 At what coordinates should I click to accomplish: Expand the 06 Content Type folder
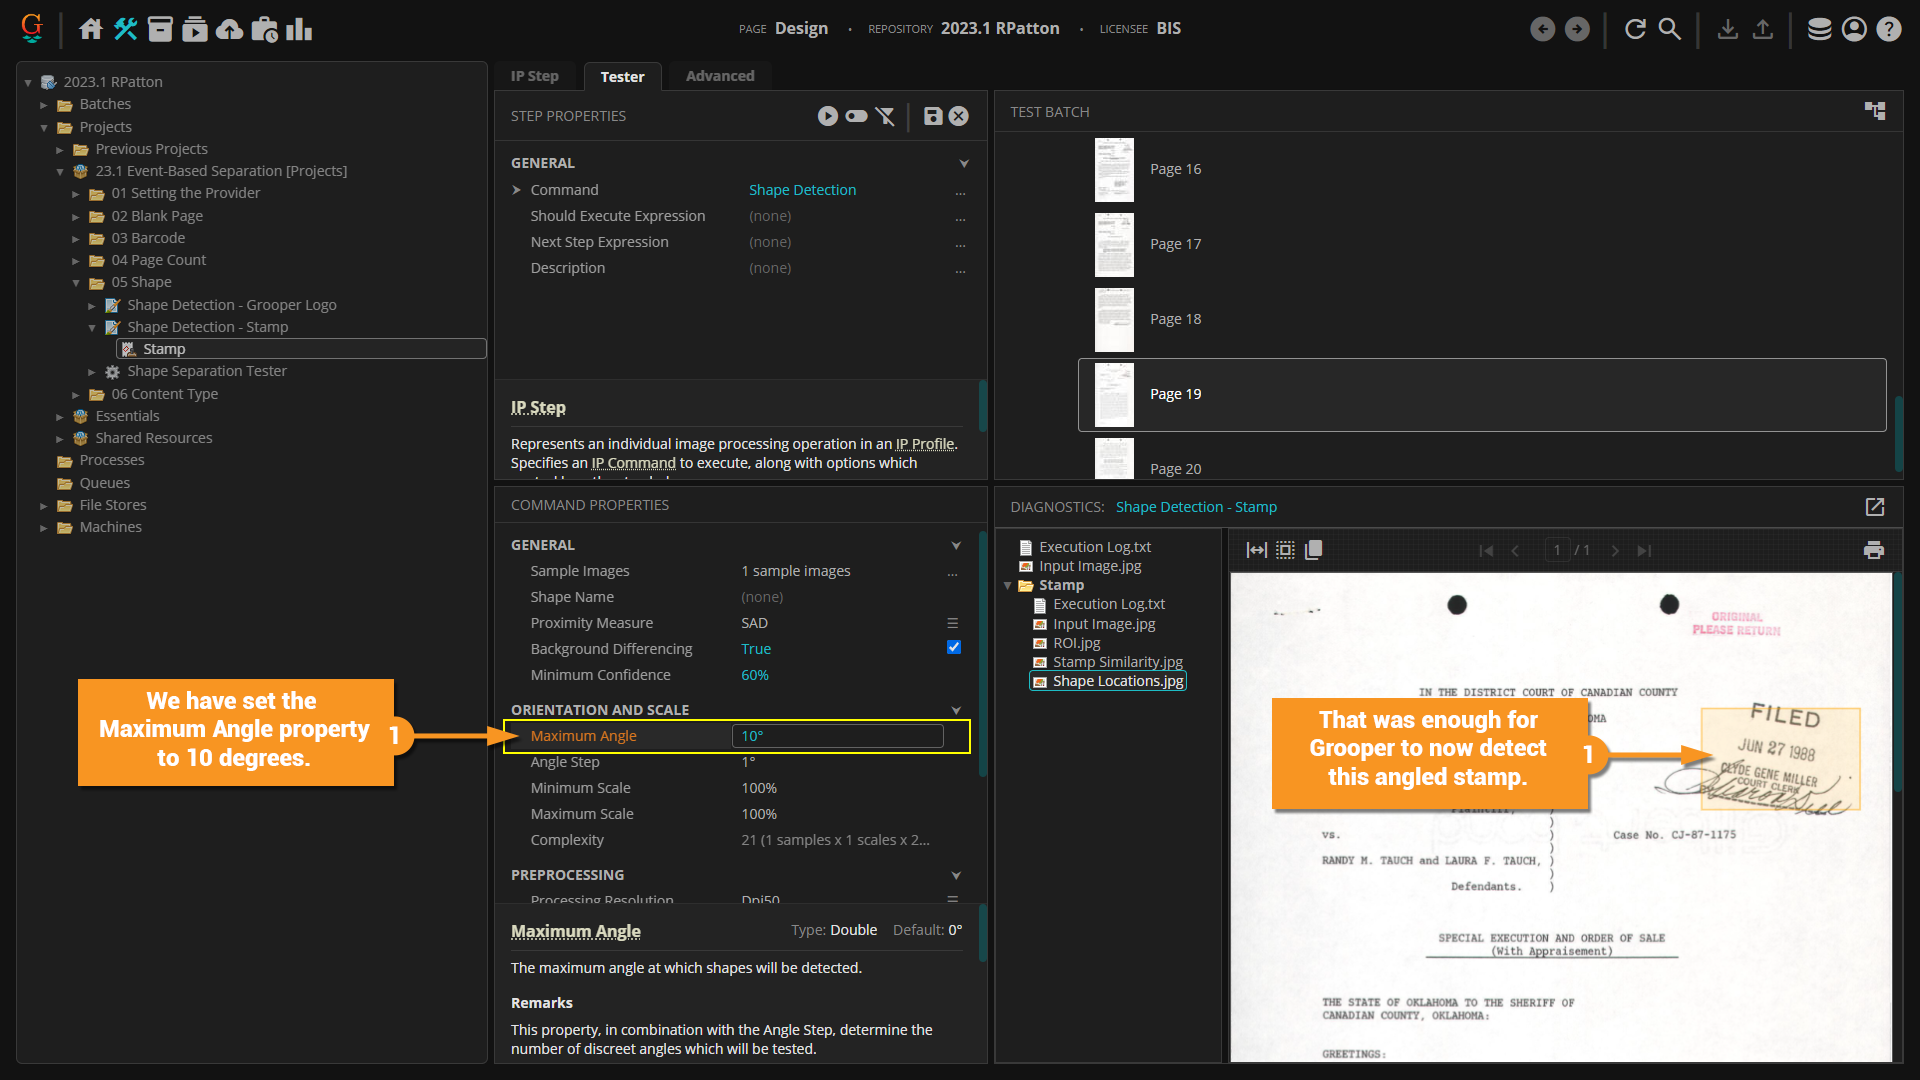point(76,394)
